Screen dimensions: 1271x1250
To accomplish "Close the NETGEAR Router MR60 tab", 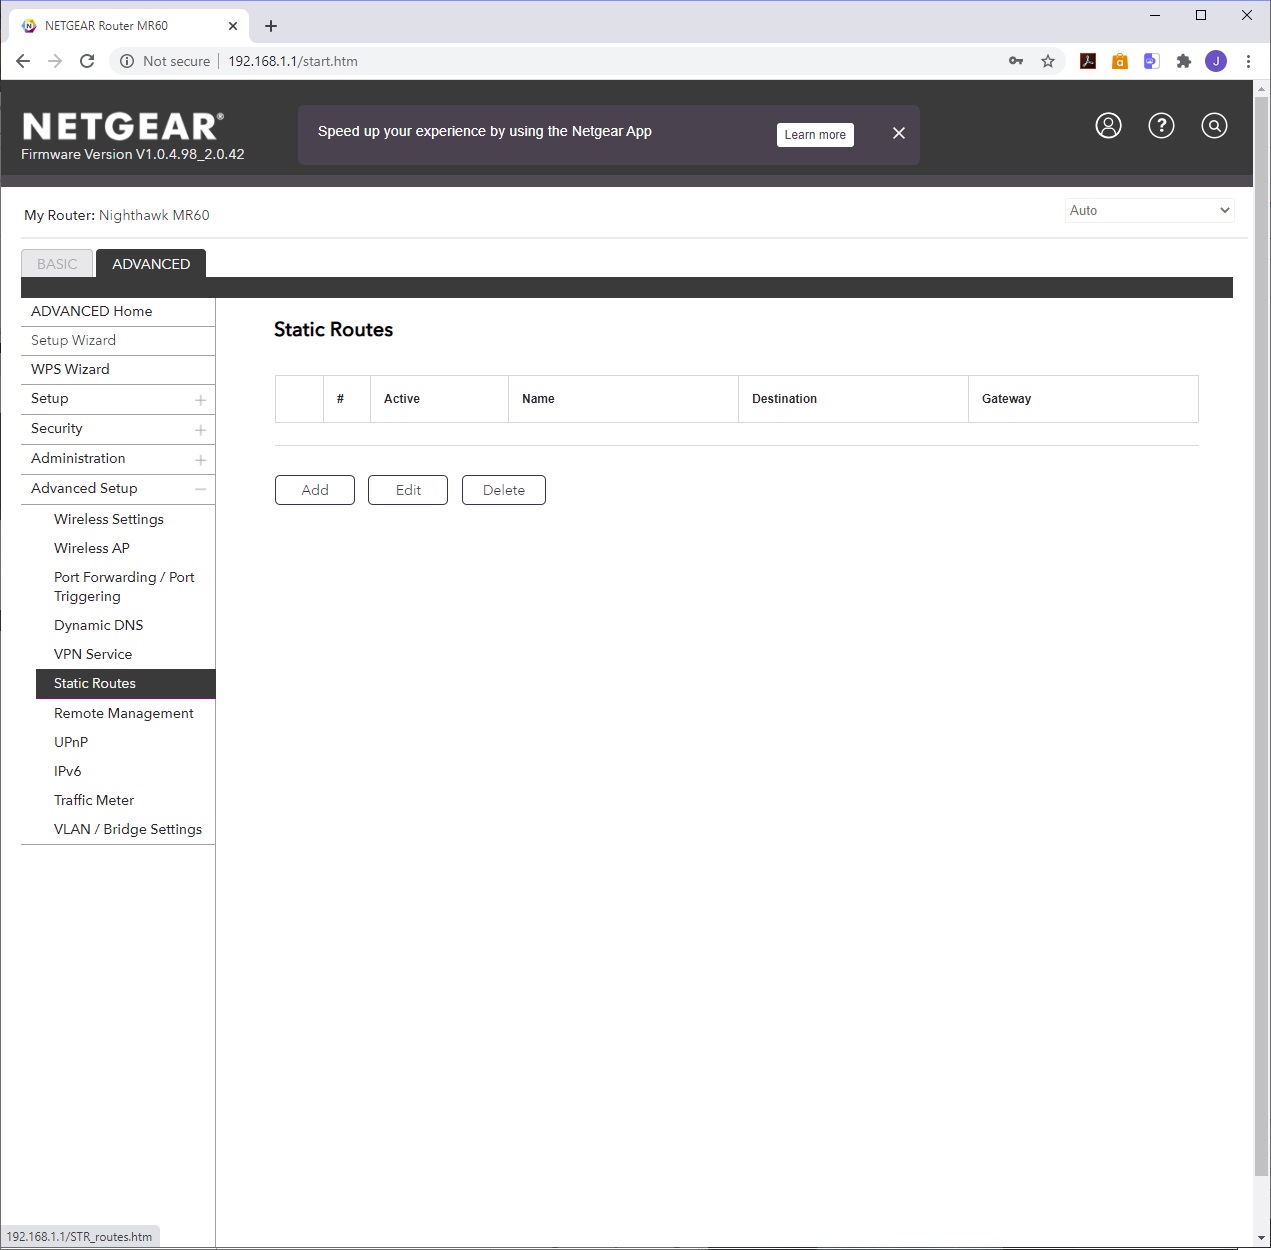I will click(233, 26).
